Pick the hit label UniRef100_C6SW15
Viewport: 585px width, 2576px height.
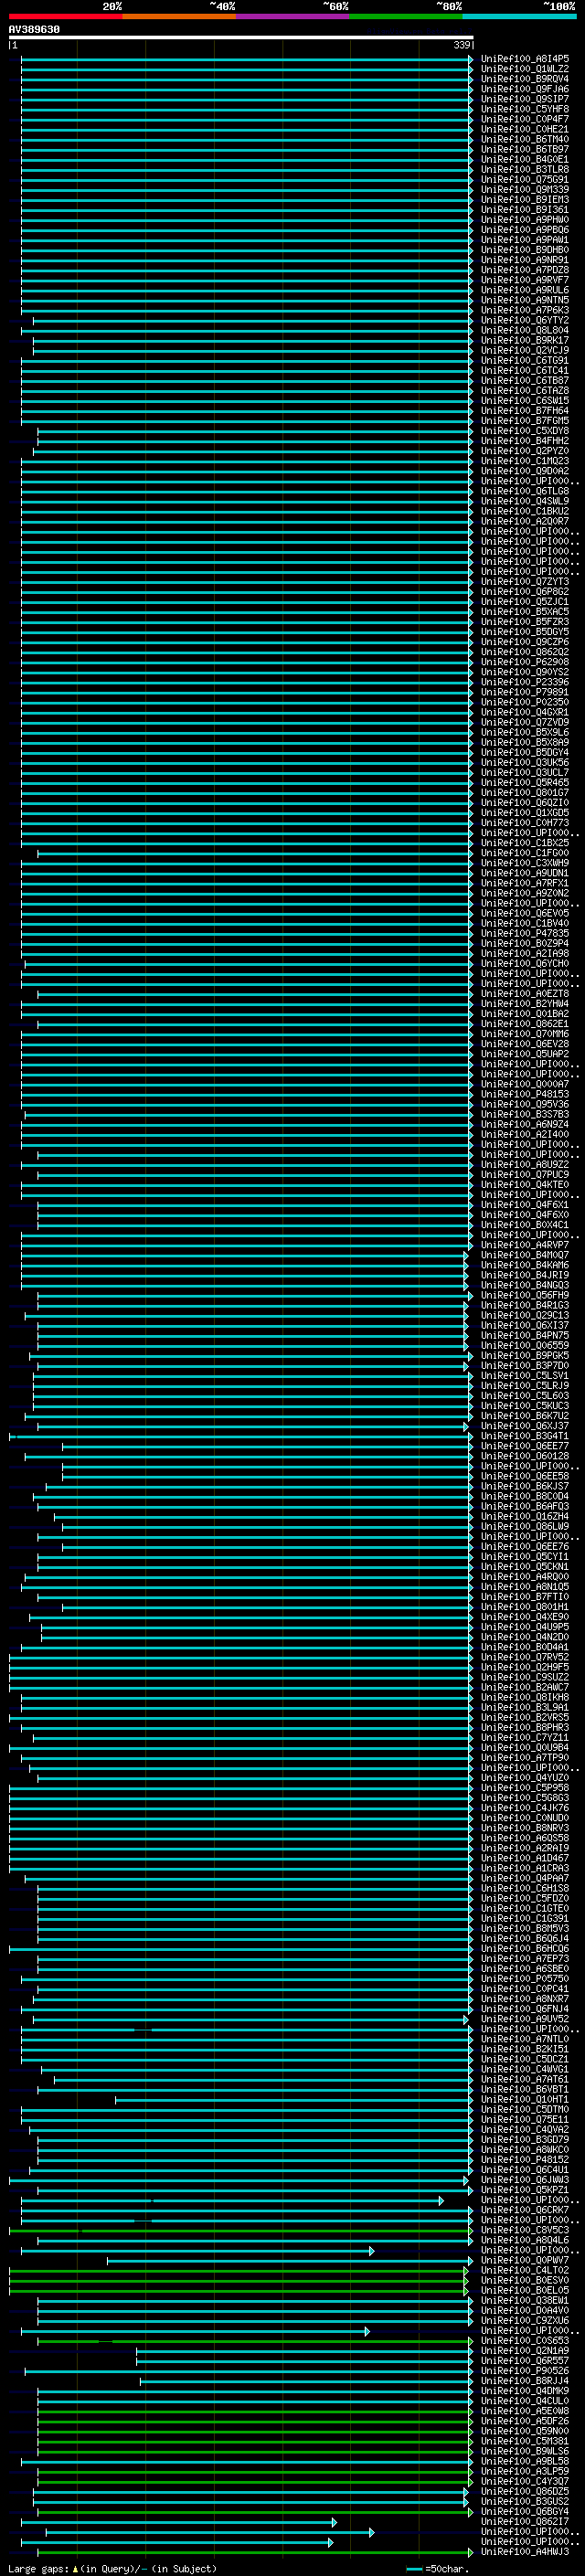(525, 400)
